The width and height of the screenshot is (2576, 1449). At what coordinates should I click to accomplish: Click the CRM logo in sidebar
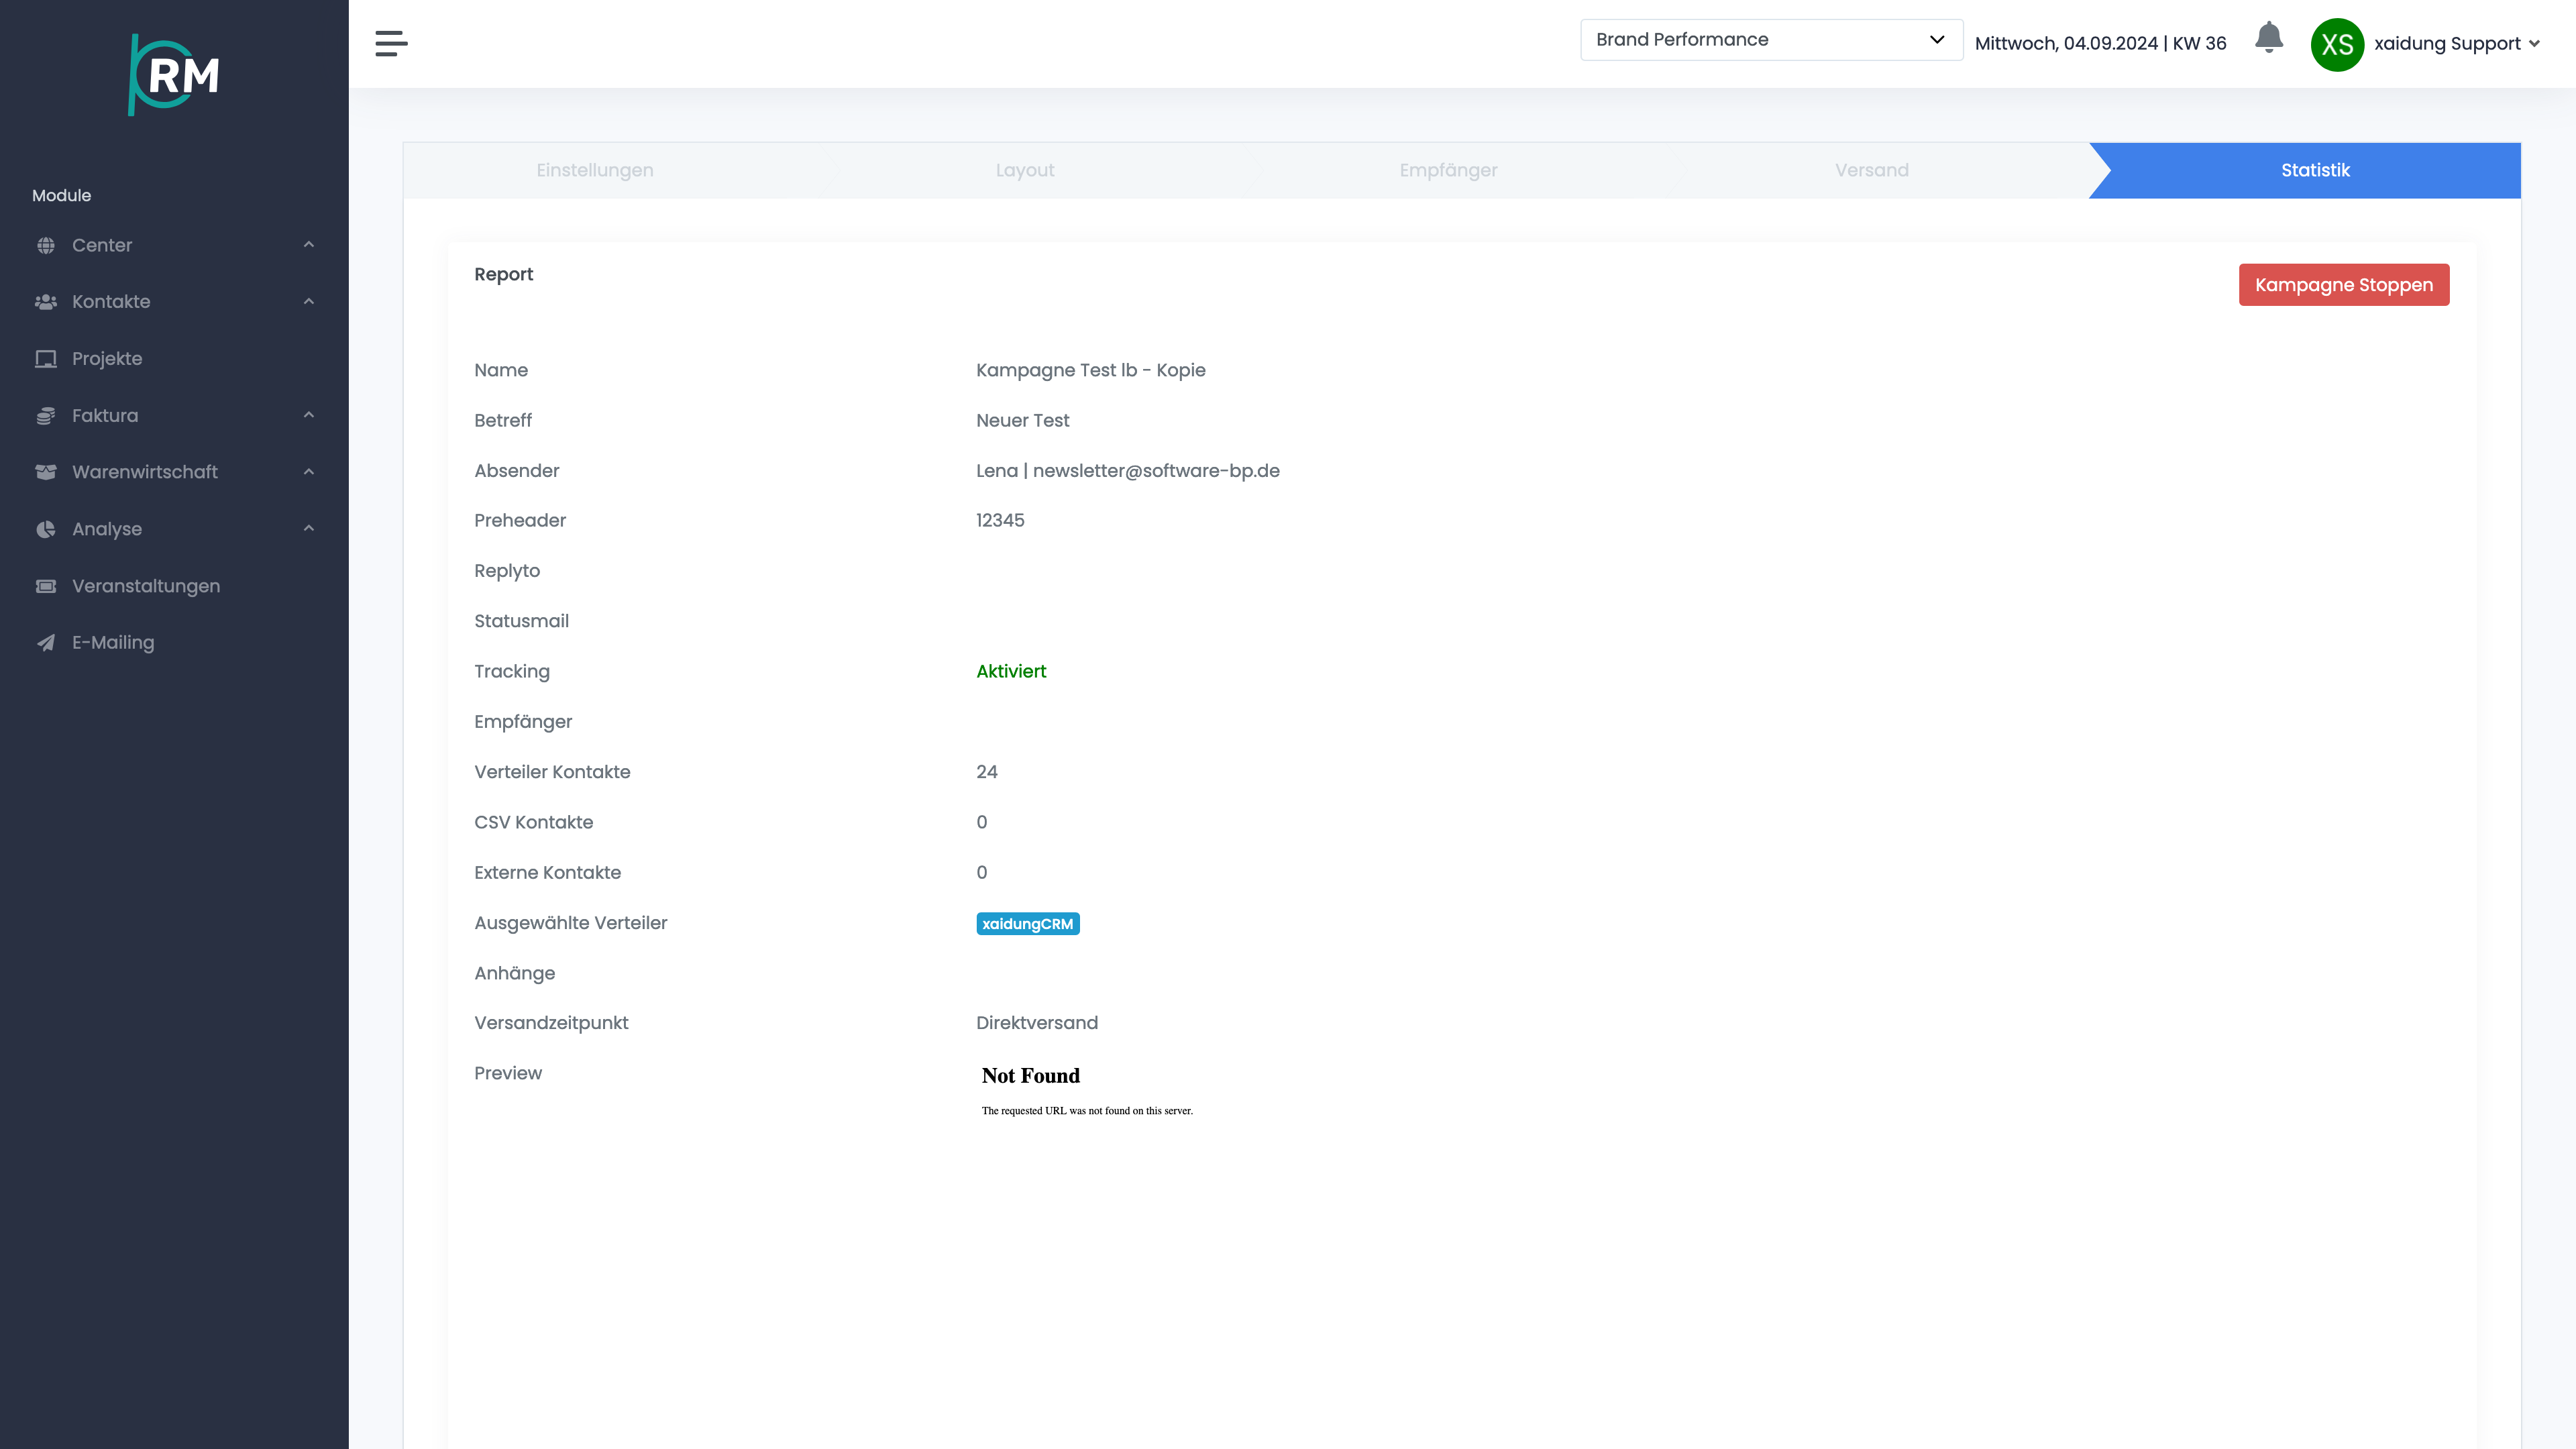pyautogui.click(x=174, y=75)
